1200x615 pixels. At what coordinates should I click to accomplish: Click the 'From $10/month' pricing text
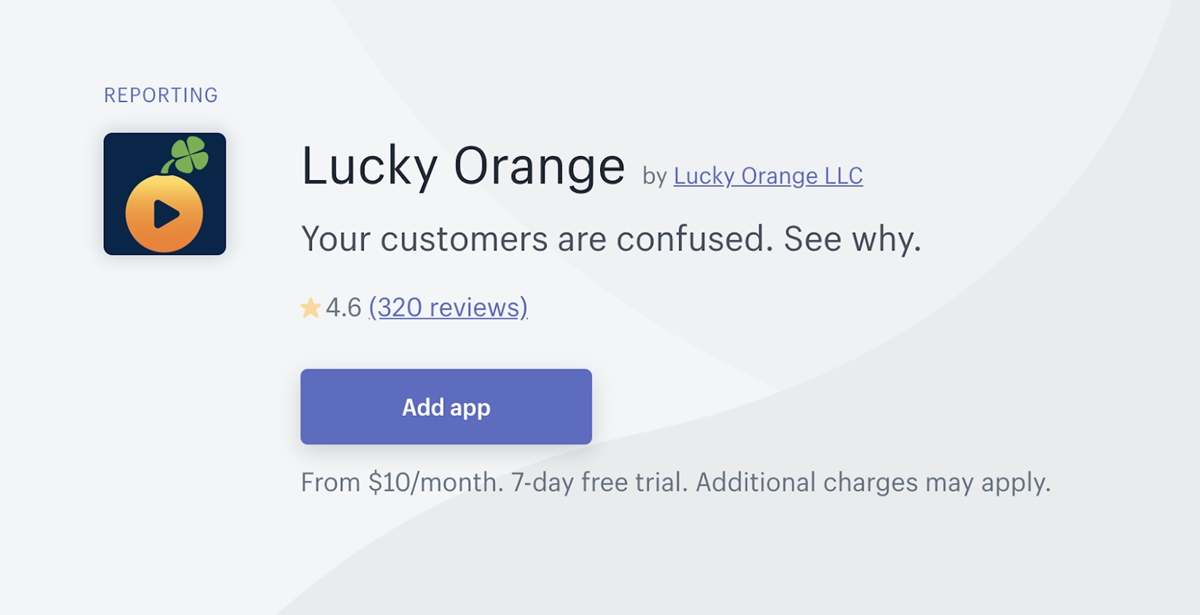pyautogui.click(x=402, y=483)
